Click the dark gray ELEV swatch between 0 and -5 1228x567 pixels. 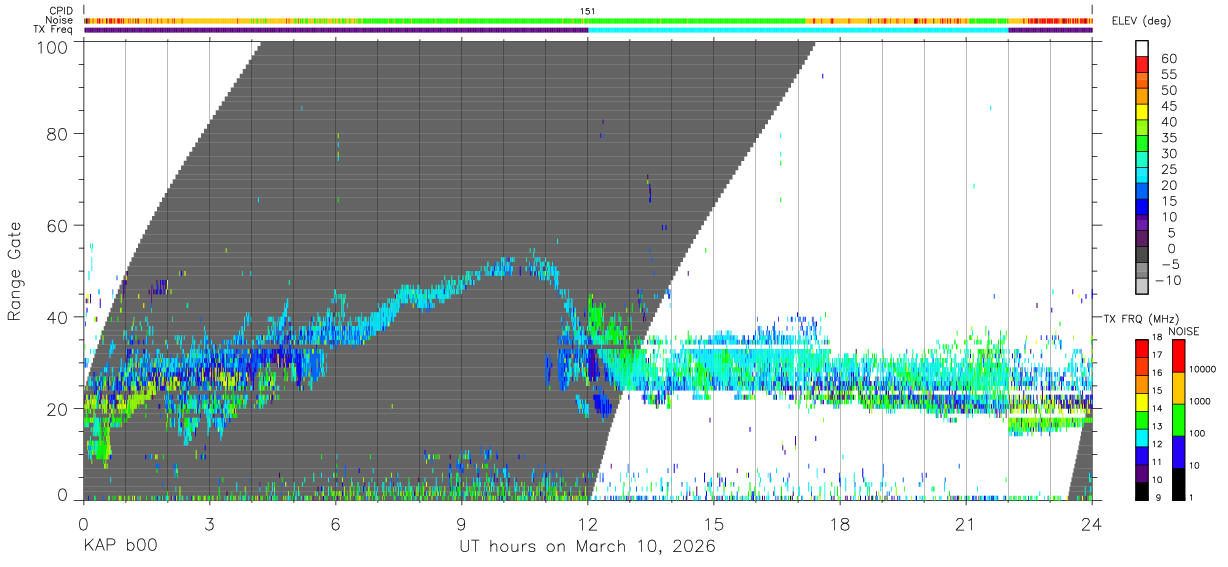(x=1142, y=256)
